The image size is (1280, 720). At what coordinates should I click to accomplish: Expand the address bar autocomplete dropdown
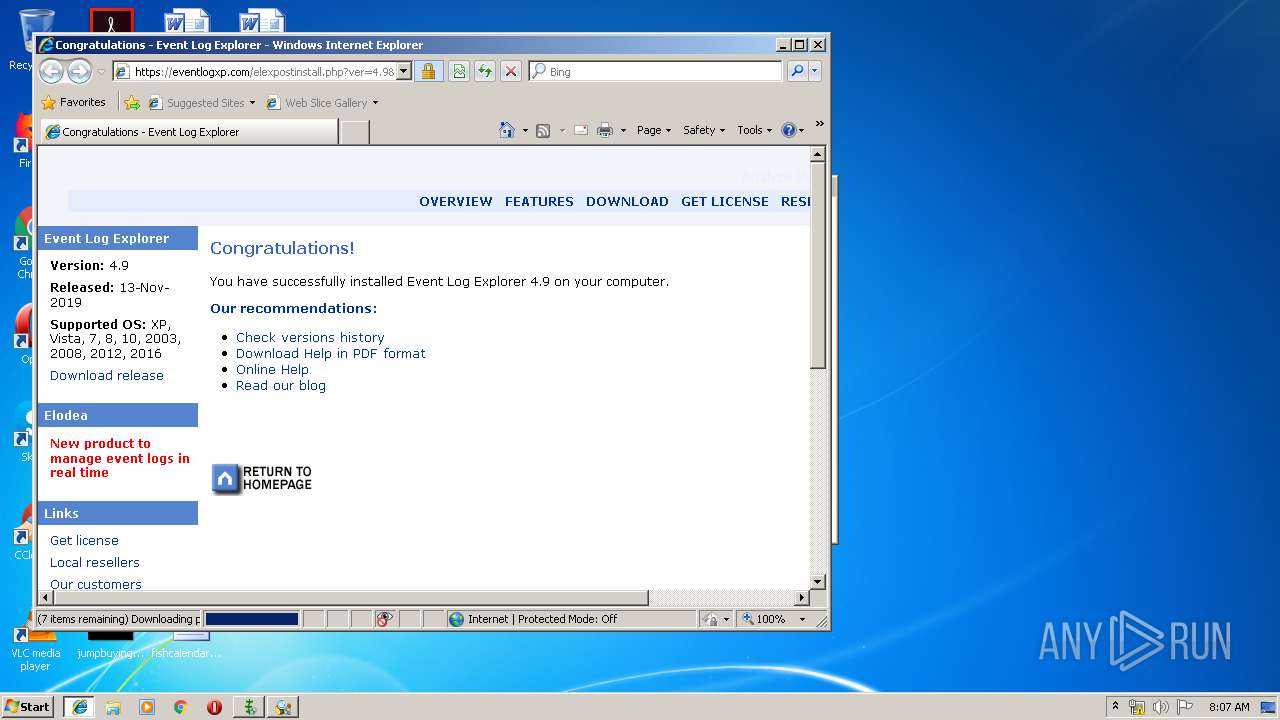tap(404, 71)
